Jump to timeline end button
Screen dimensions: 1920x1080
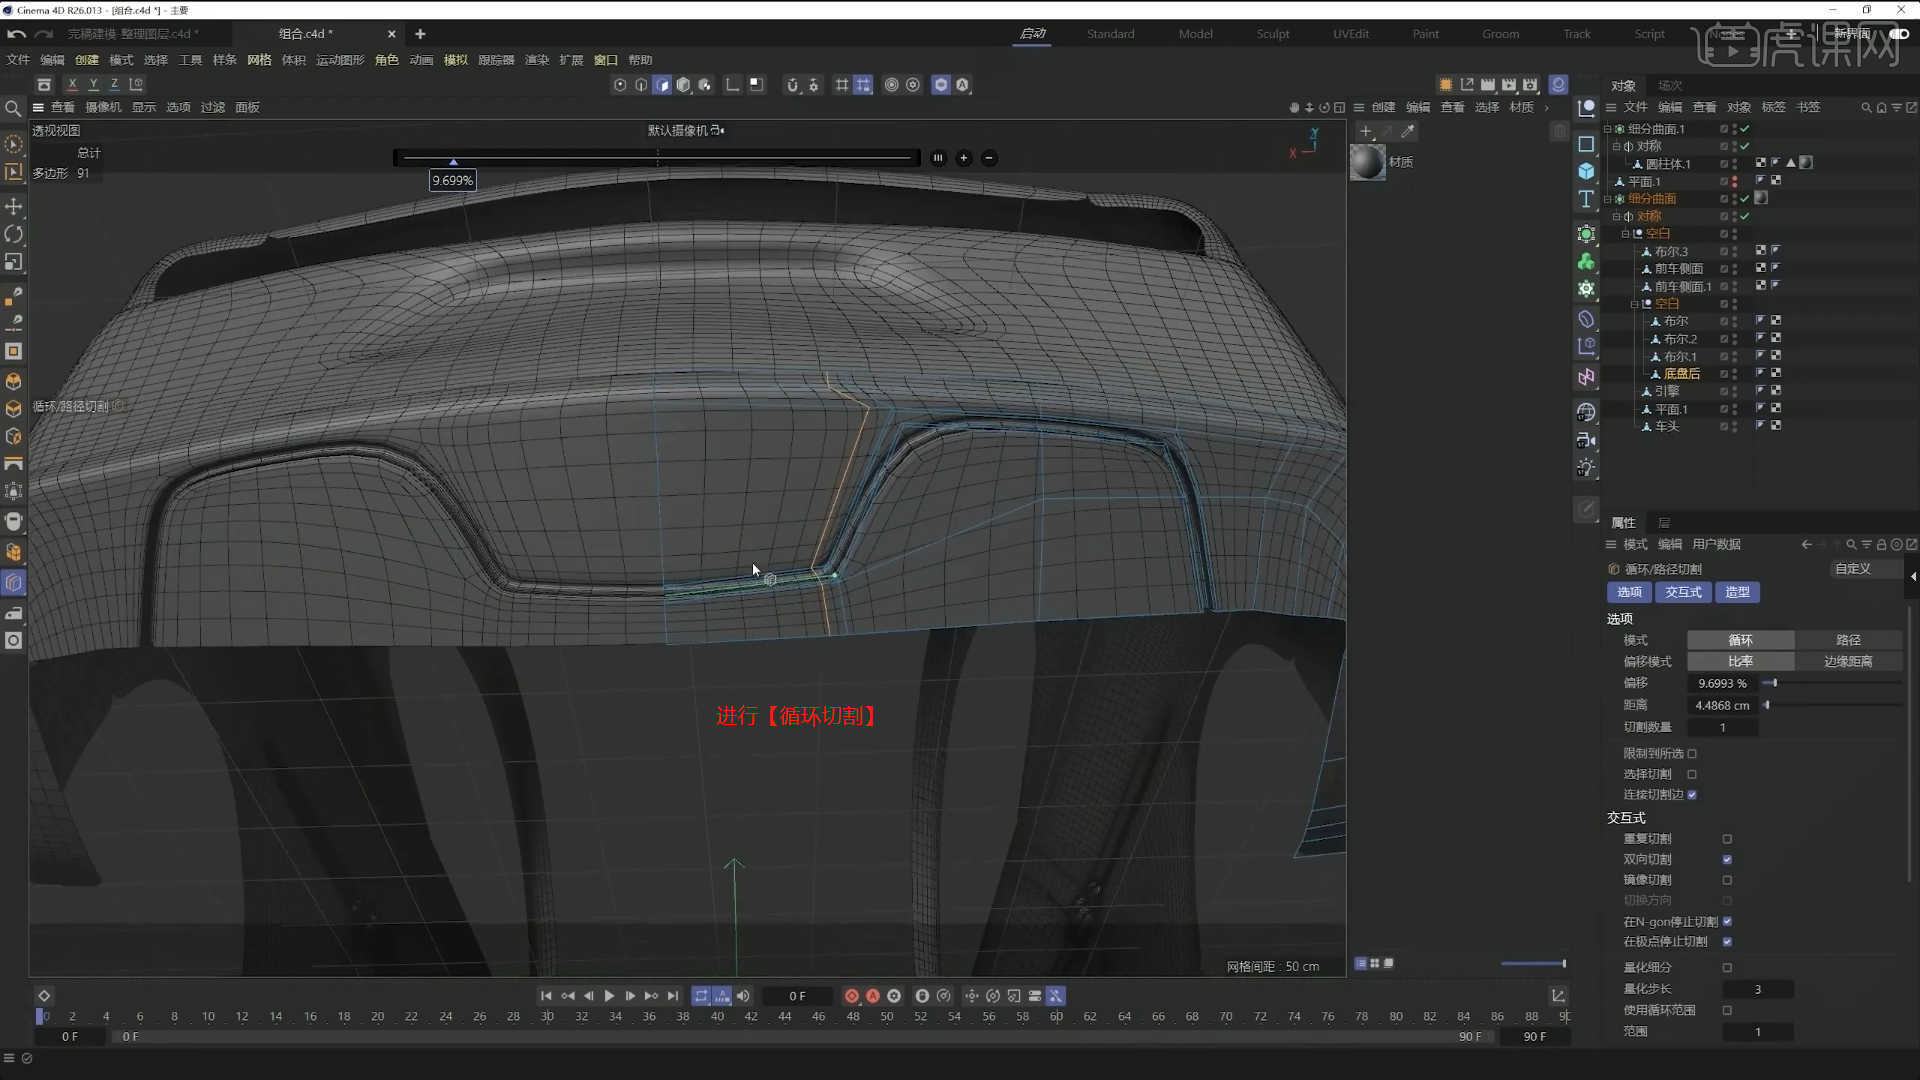click(673, 996)
